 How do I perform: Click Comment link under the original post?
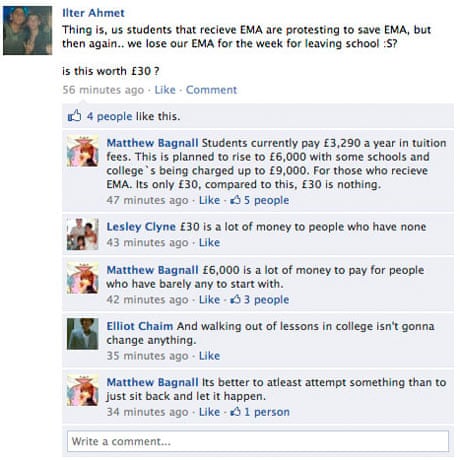(x=211, y=90)
